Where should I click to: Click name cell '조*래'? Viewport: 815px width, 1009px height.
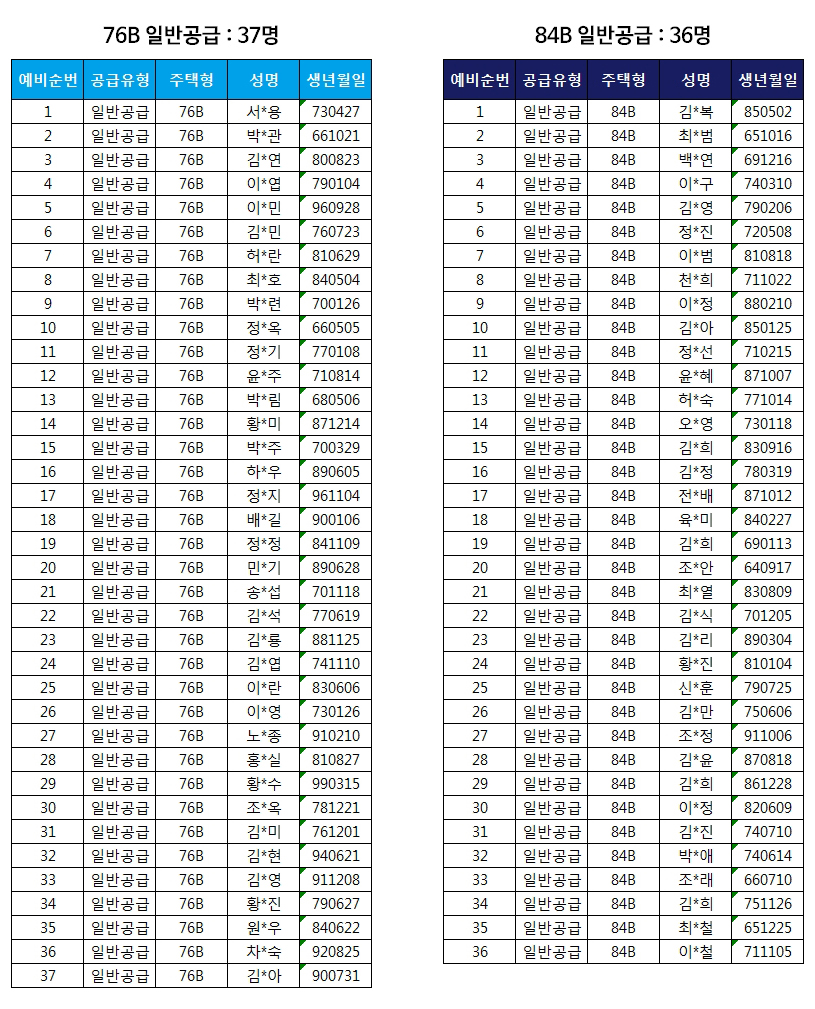click(x=695, y=880)
